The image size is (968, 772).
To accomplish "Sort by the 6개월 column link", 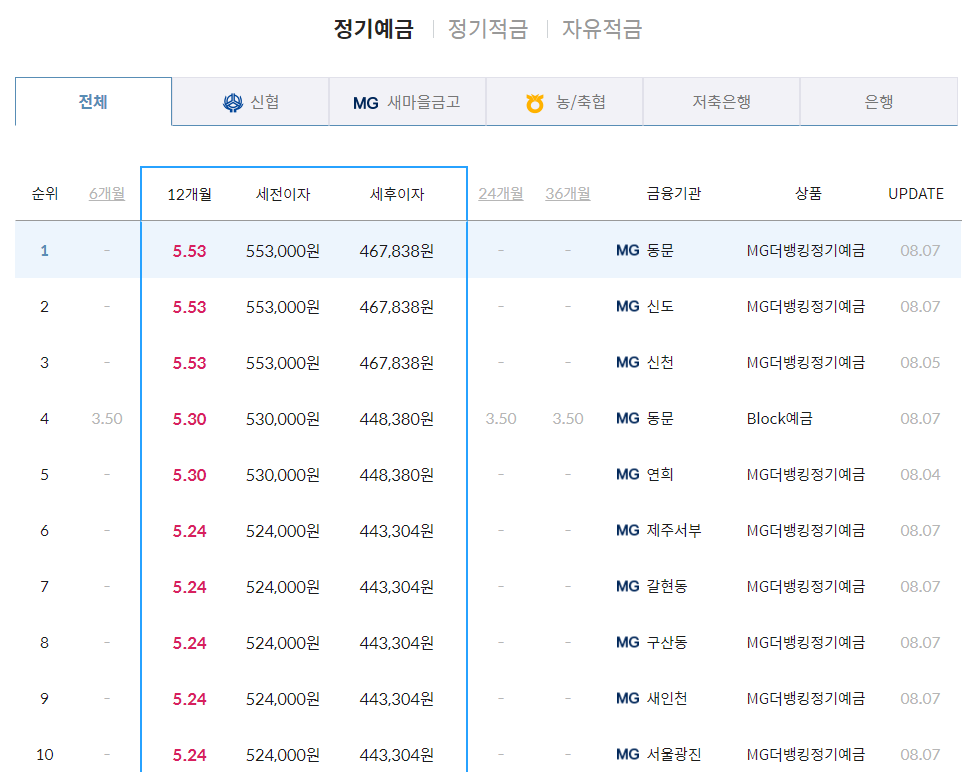I will click(107, 194).
